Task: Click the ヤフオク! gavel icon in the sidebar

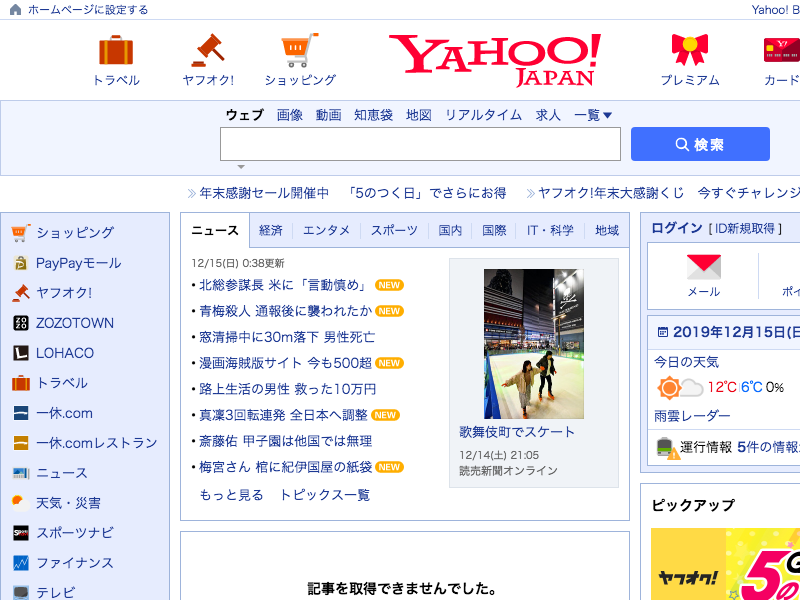Action: [21, 293]
